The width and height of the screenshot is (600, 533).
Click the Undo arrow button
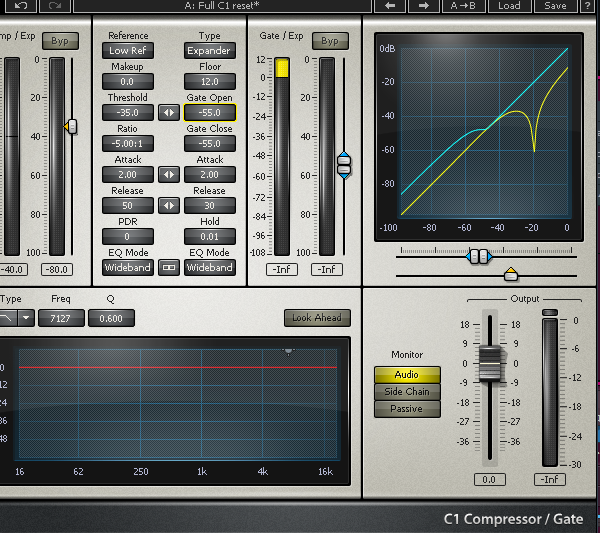(21, 5)
